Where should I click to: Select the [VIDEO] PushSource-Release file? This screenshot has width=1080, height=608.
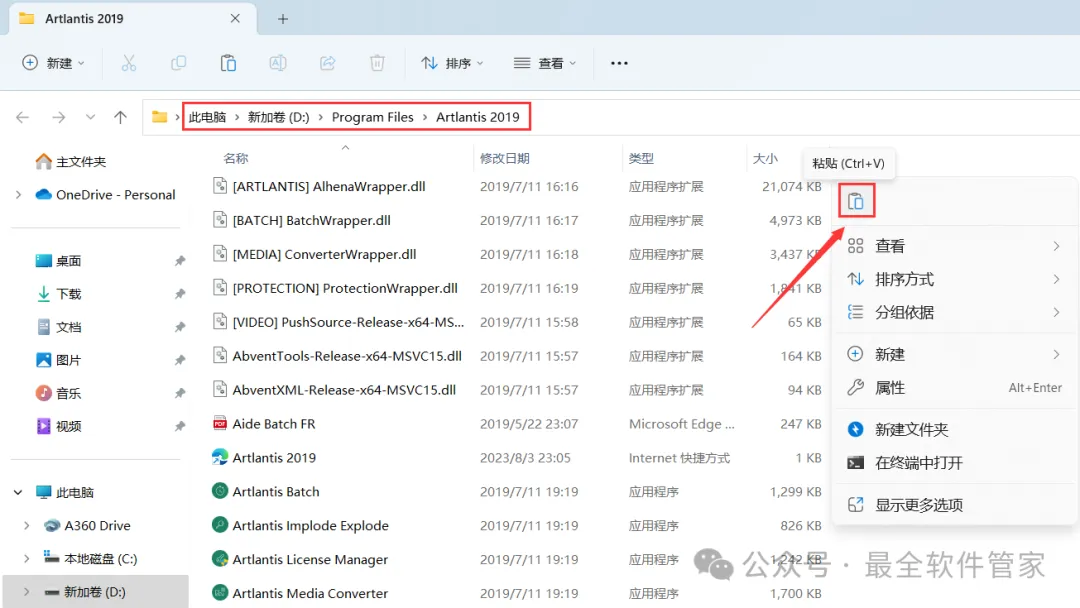coord(349,322)
